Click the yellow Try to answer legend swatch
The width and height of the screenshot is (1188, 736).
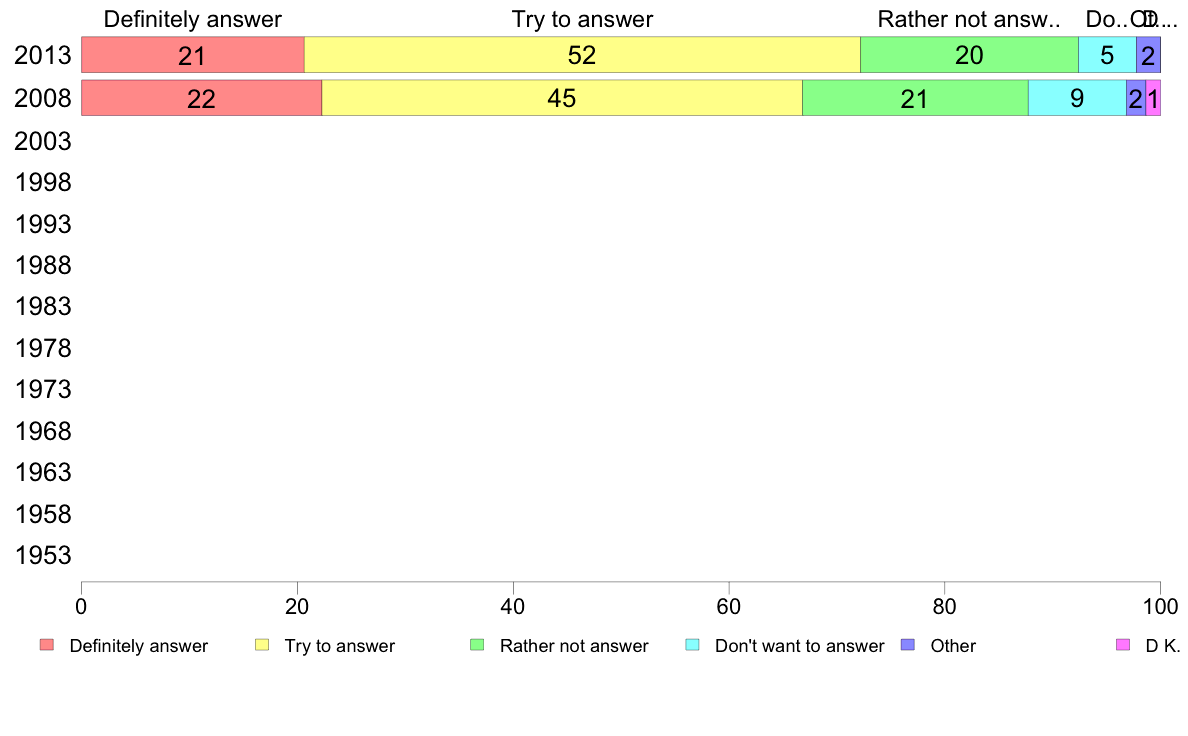coord(262,645)
